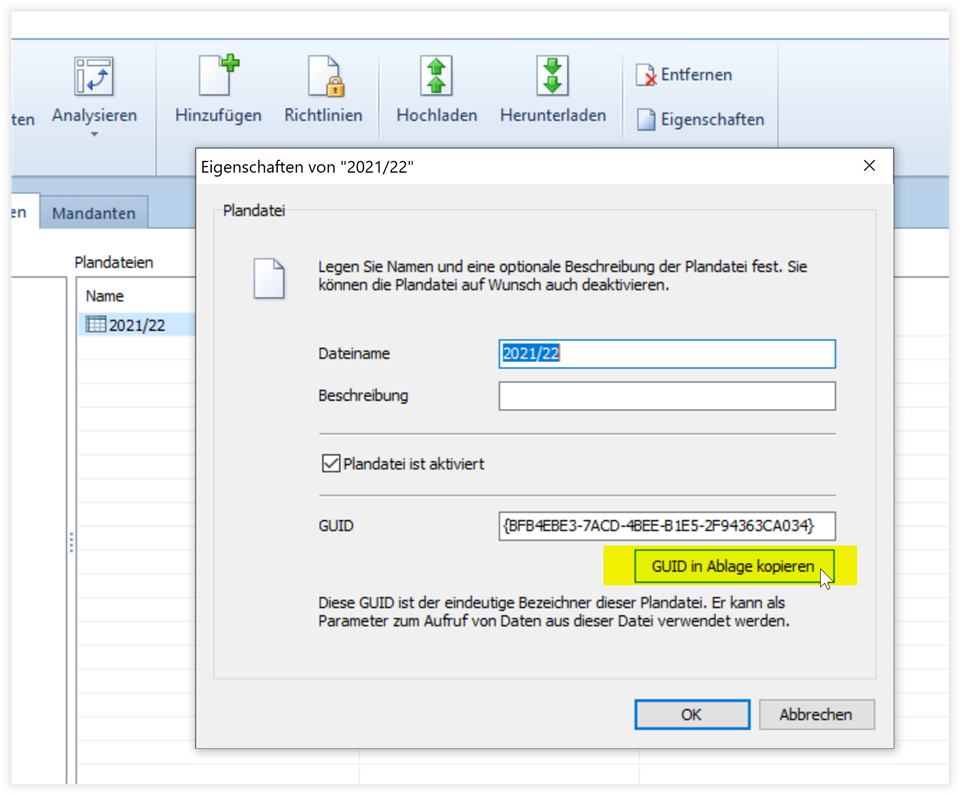Viewport: 960px width, 795px height.
Task: Click the Name column header
Action: coord(105,296)
